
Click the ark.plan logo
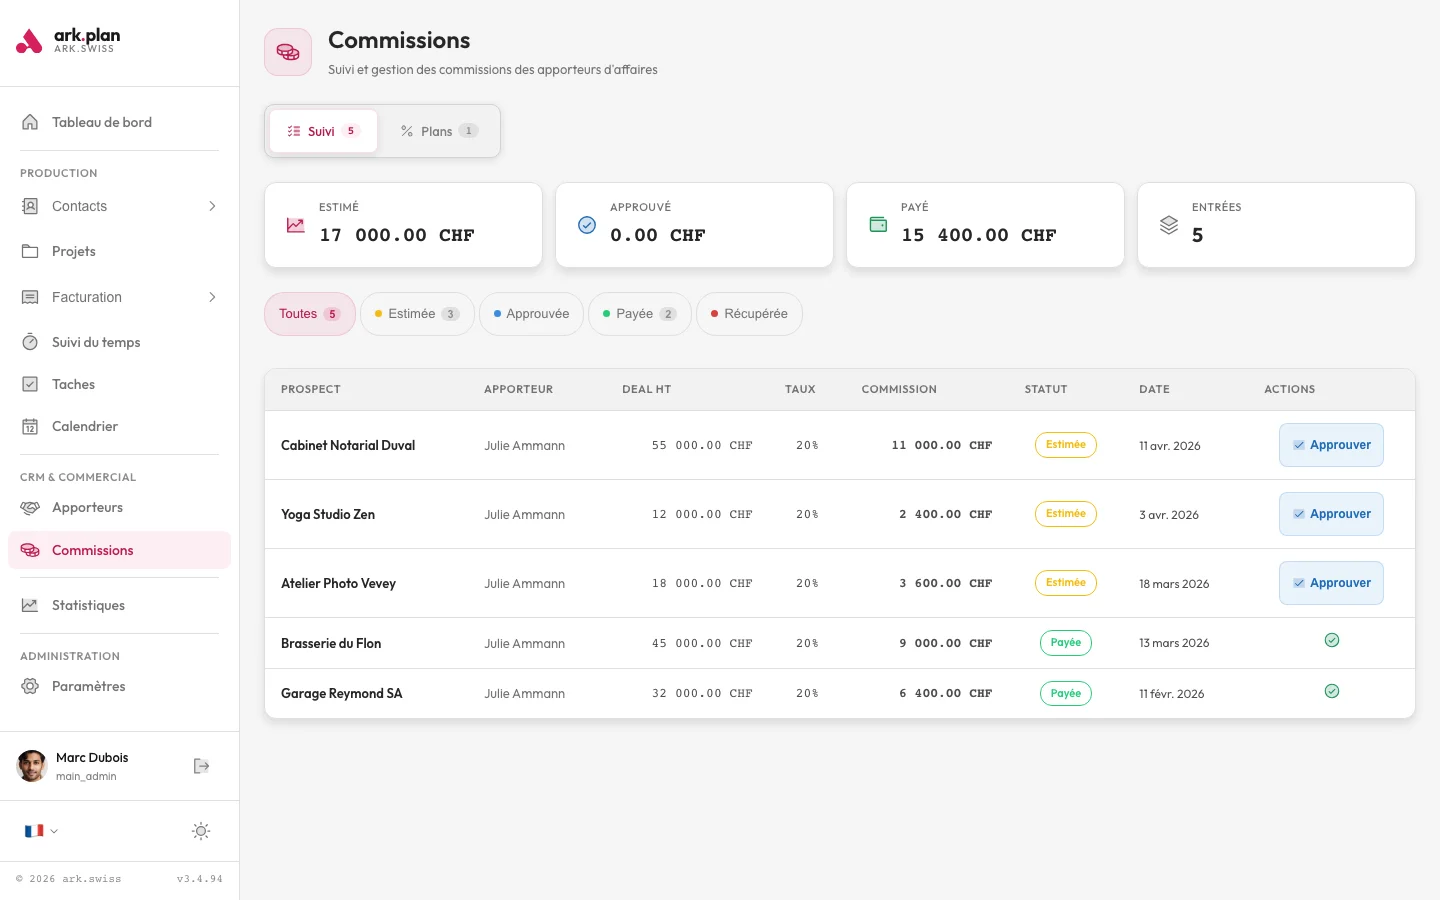pos(68,41)
